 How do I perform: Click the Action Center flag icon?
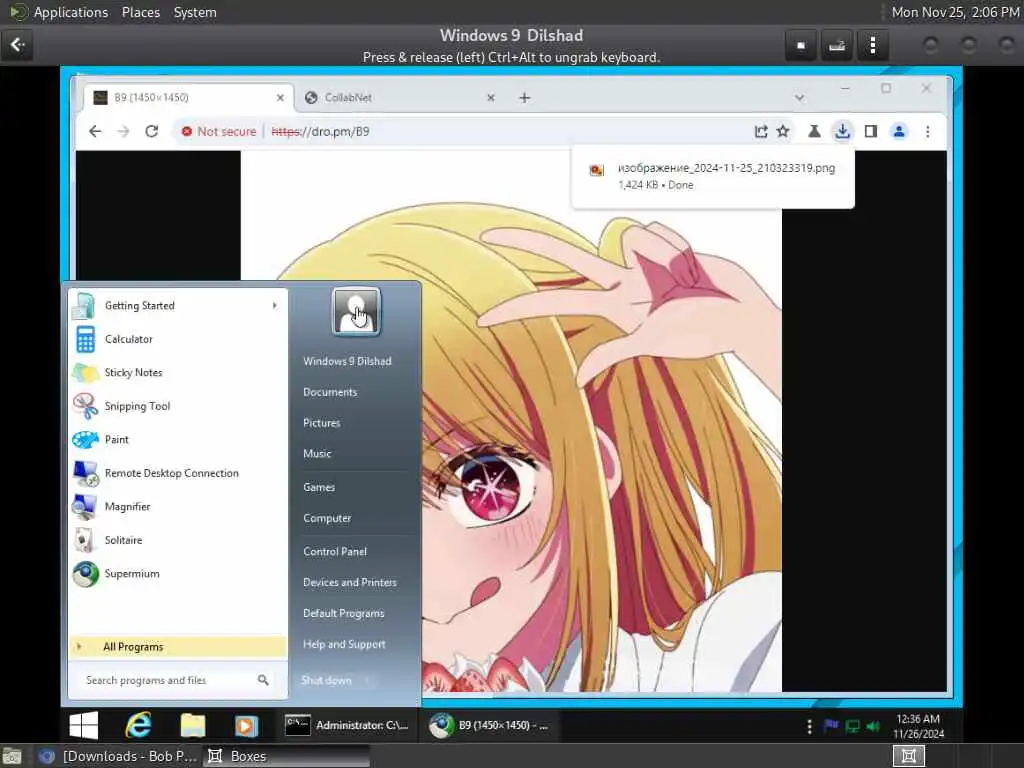[x=831, y=726]
